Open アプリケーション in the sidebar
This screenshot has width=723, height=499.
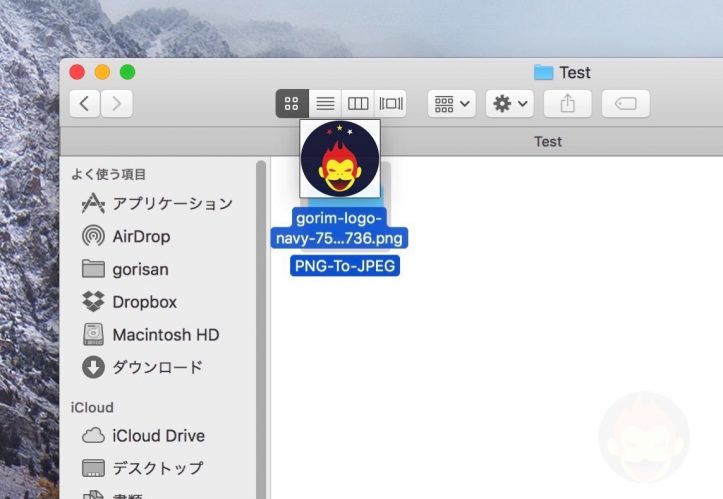click(157, 203)
